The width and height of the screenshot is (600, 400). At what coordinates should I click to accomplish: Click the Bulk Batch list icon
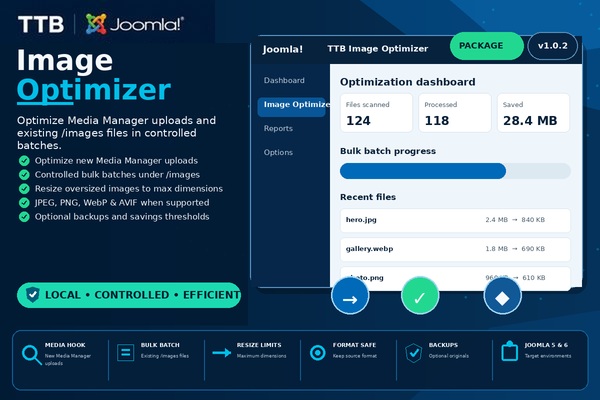[x=126, y=352]
